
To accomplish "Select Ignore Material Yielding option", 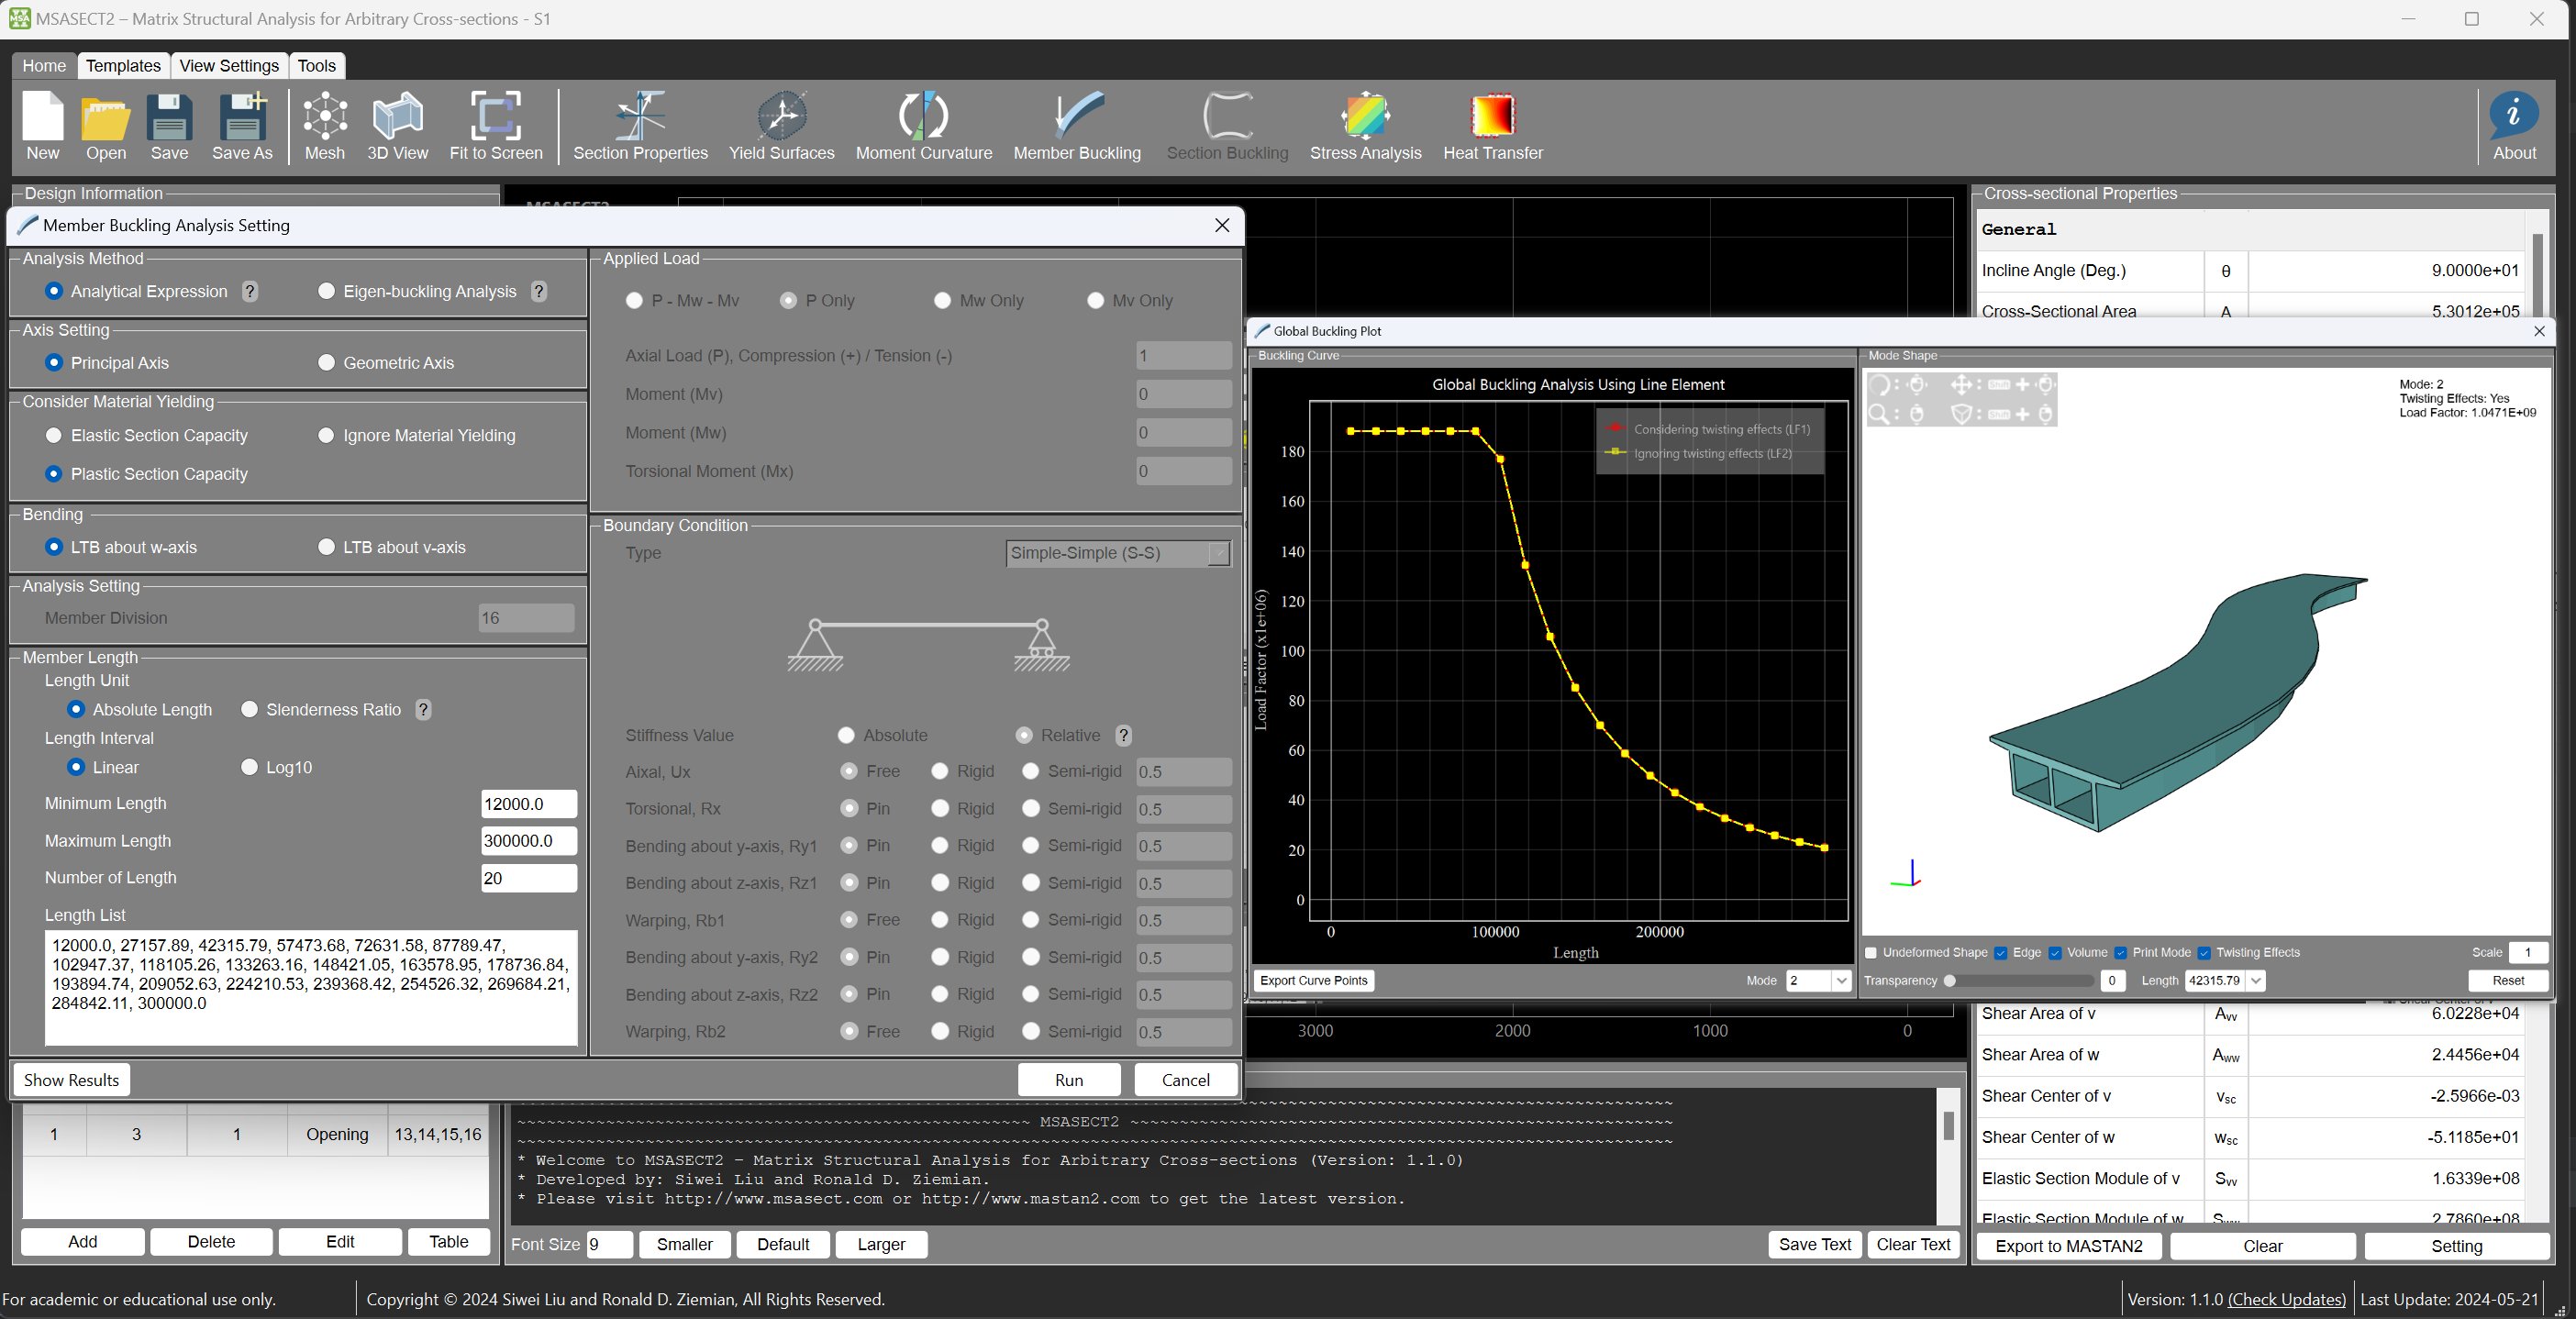I will click(326, 435).
